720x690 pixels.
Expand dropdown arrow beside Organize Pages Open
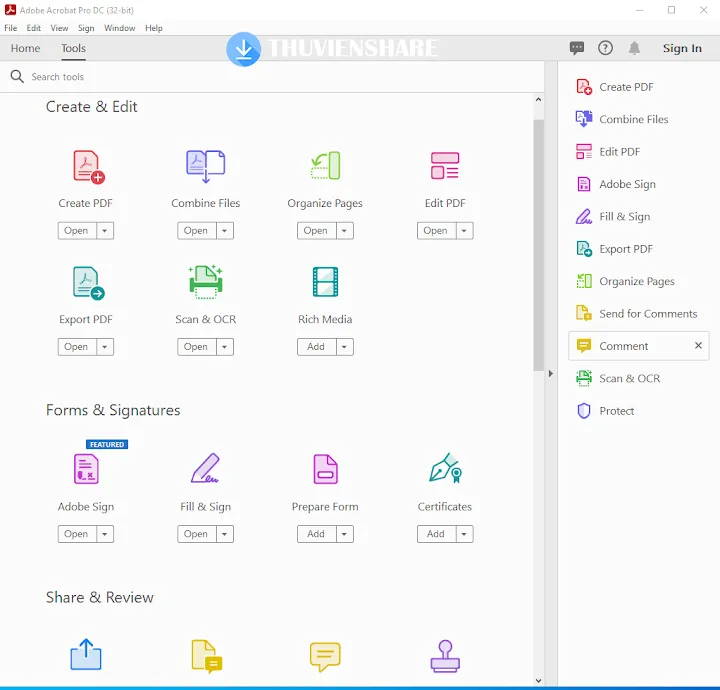tap(344, 230)
